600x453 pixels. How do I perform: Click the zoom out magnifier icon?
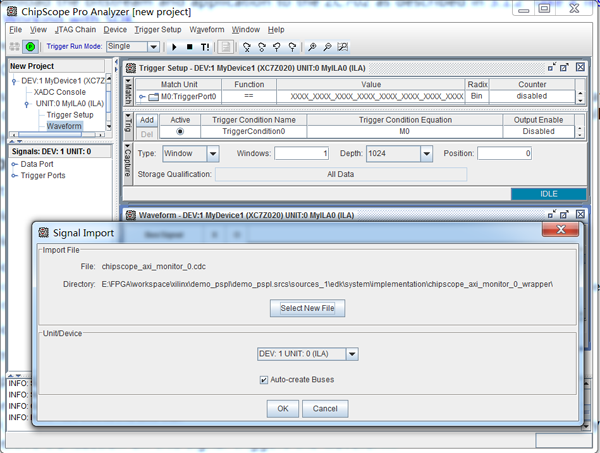click(327, 47)
